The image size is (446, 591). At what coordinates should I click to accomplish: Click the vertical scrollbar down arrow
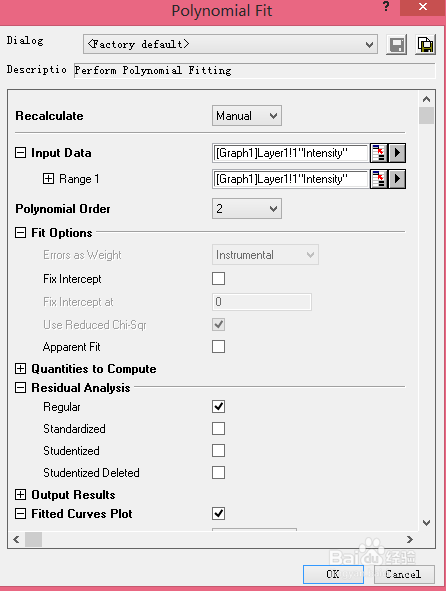point(426,523)
